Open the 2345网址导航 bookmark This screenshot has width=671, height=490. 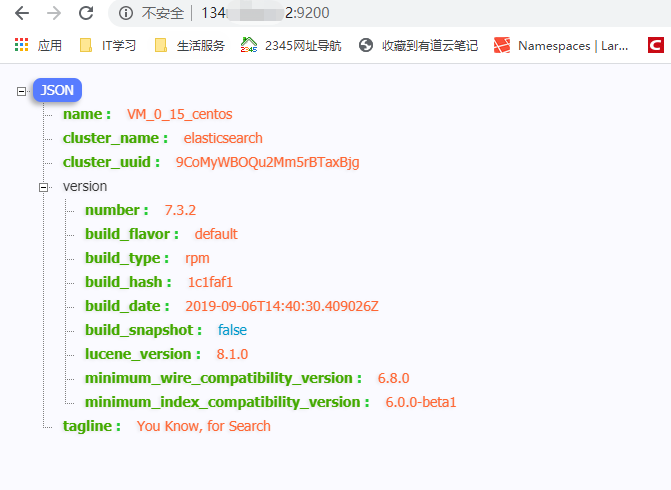tap(291, 45)
